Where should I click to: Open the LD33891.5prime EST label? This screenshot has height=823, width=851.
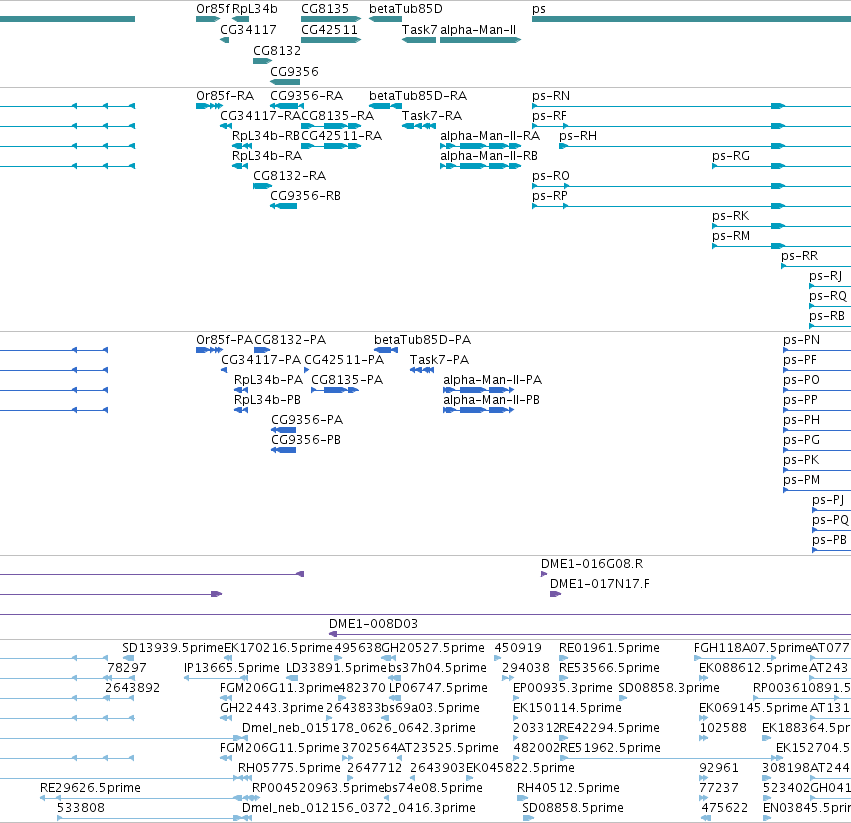336,668
